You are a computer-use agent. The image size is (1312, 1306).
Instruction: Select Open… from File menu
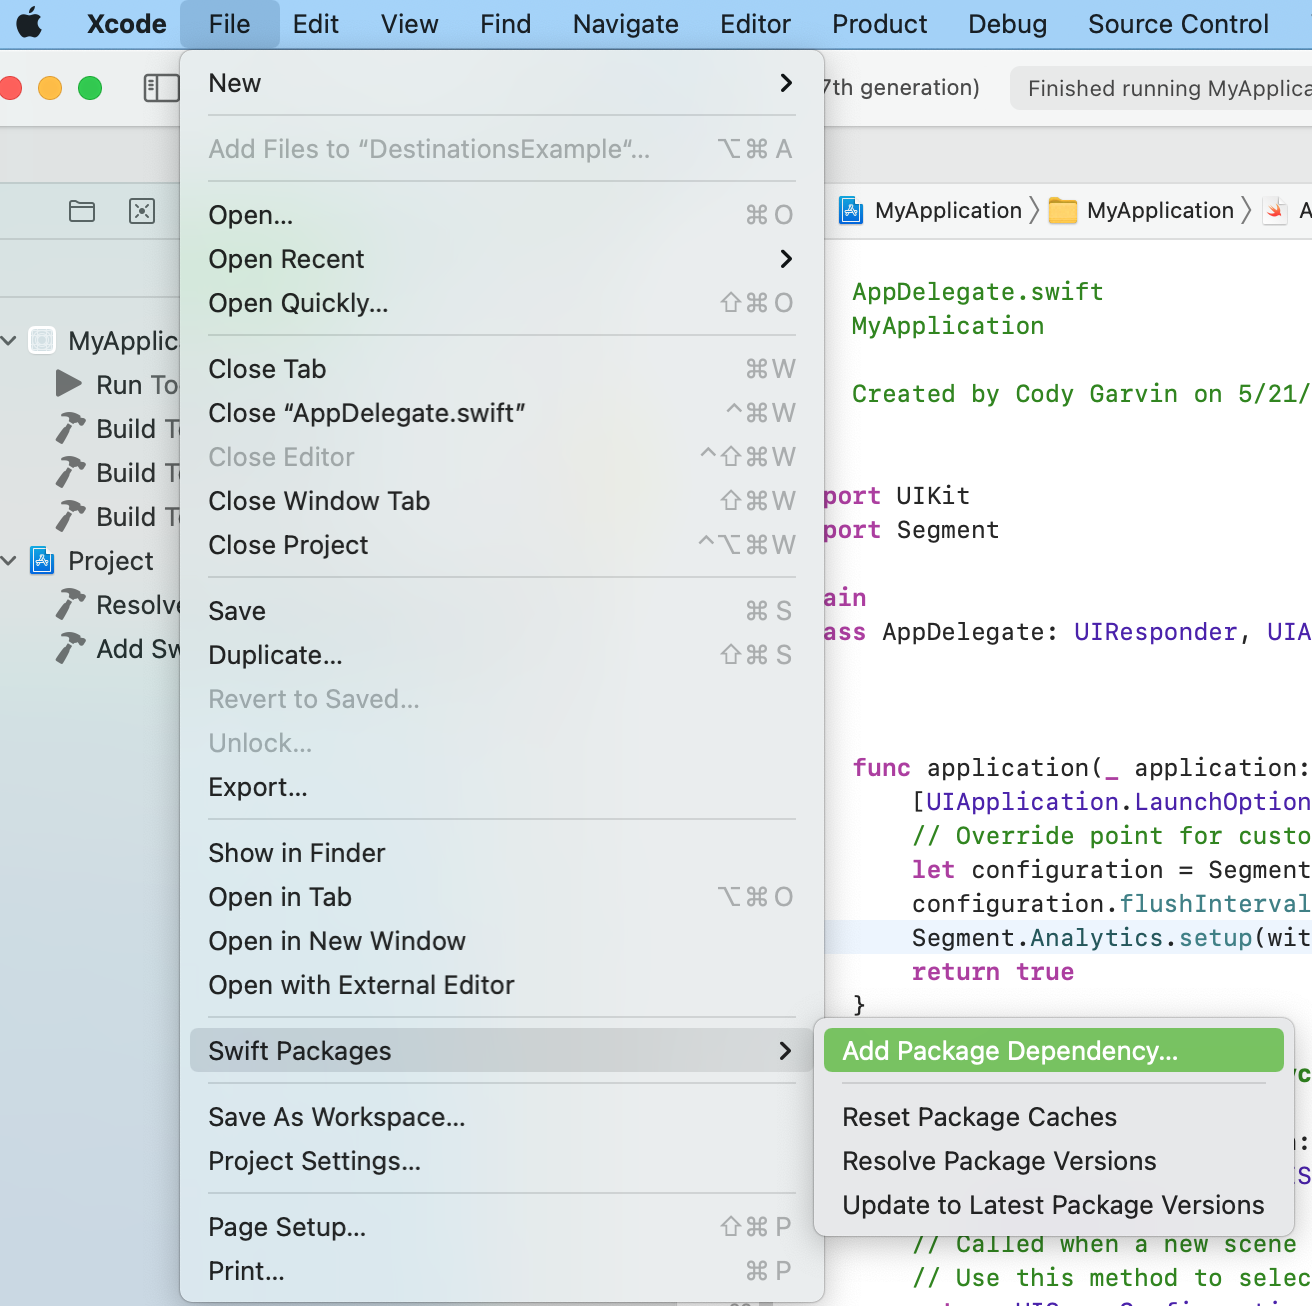point(501,215)
